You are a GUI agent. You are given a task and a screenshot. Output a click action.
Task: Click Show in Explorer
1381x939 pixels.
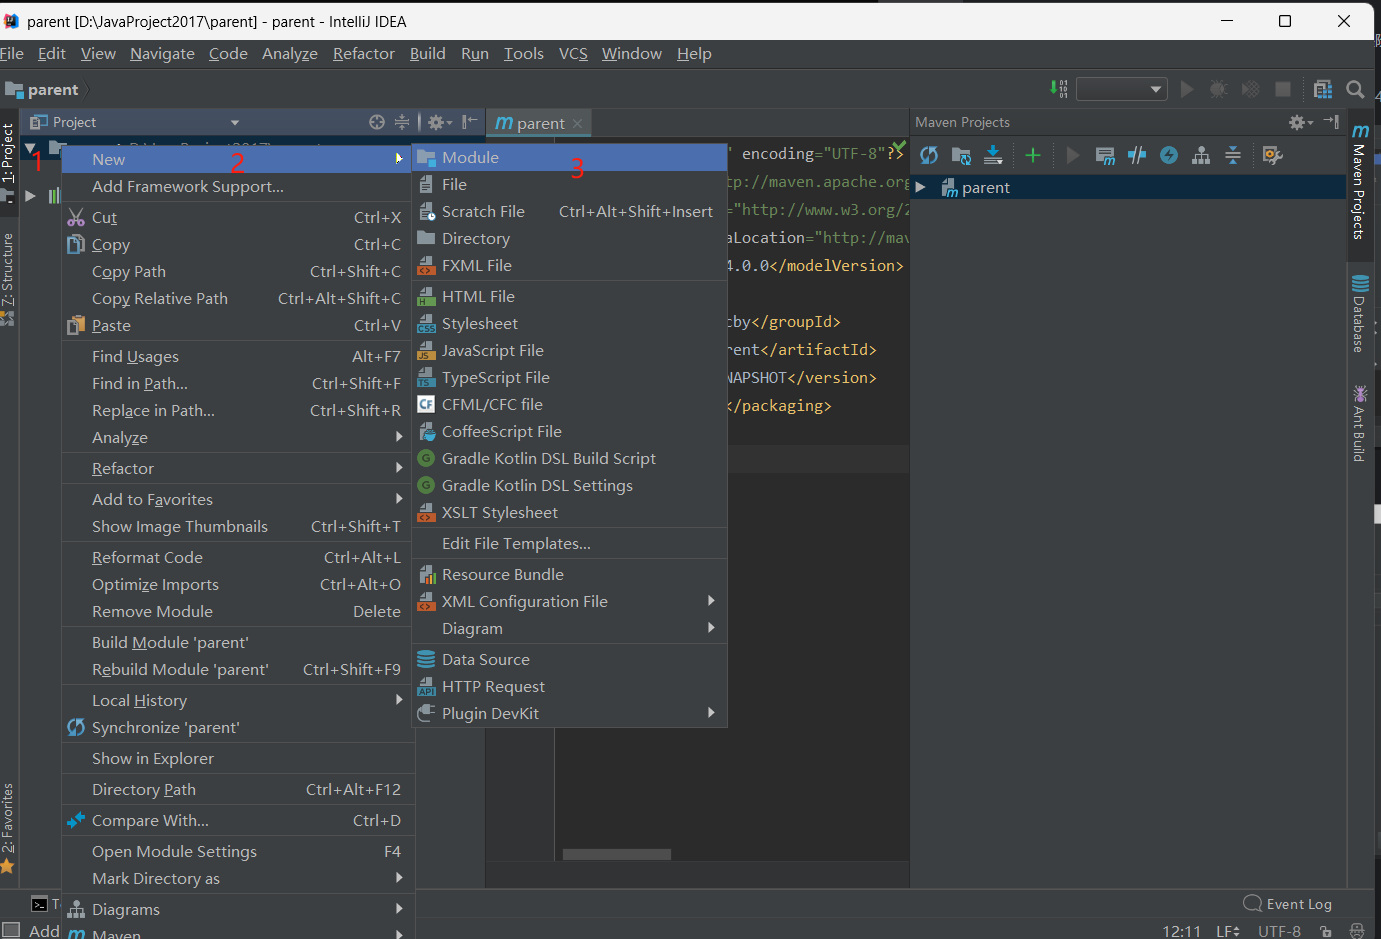pyautogui.click(x=237, y=758)
